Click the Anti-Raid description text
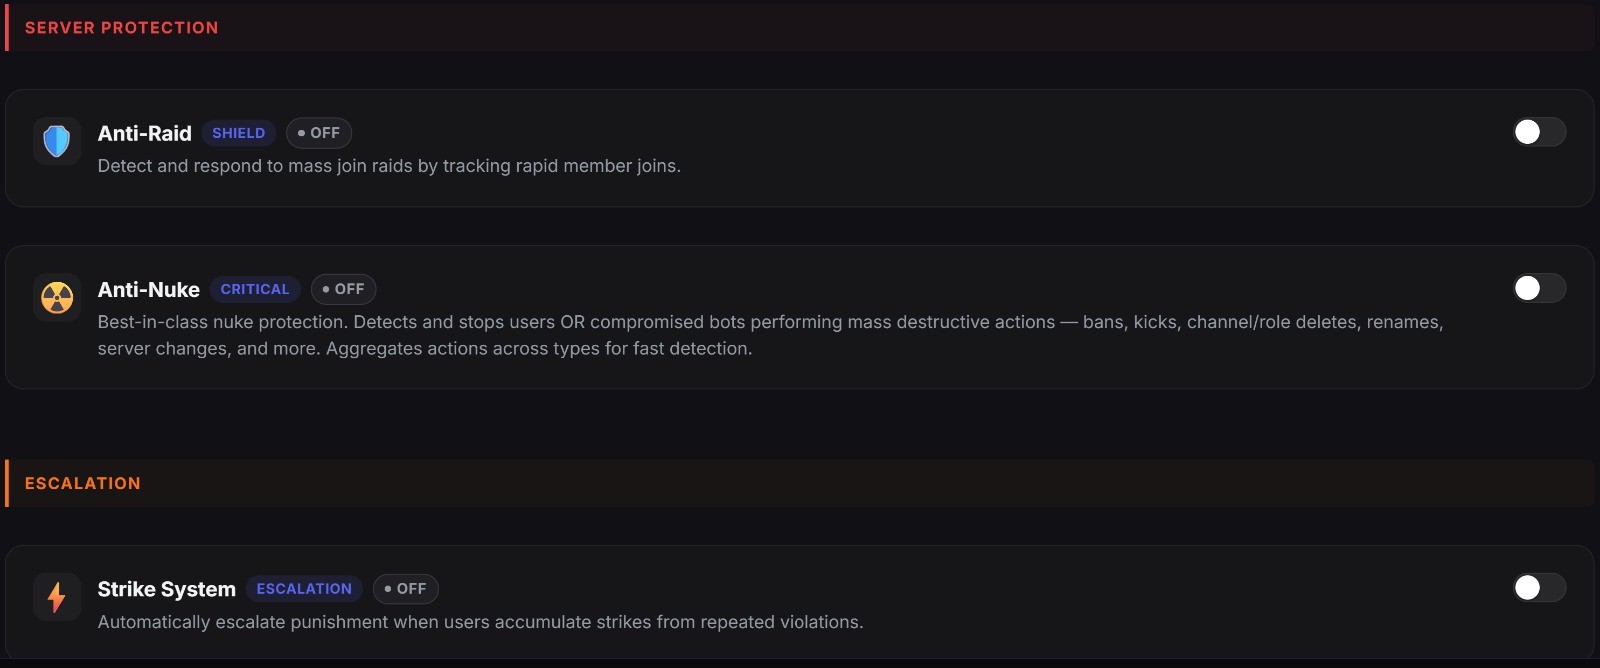1600x668 pixels. click(389, 166)
